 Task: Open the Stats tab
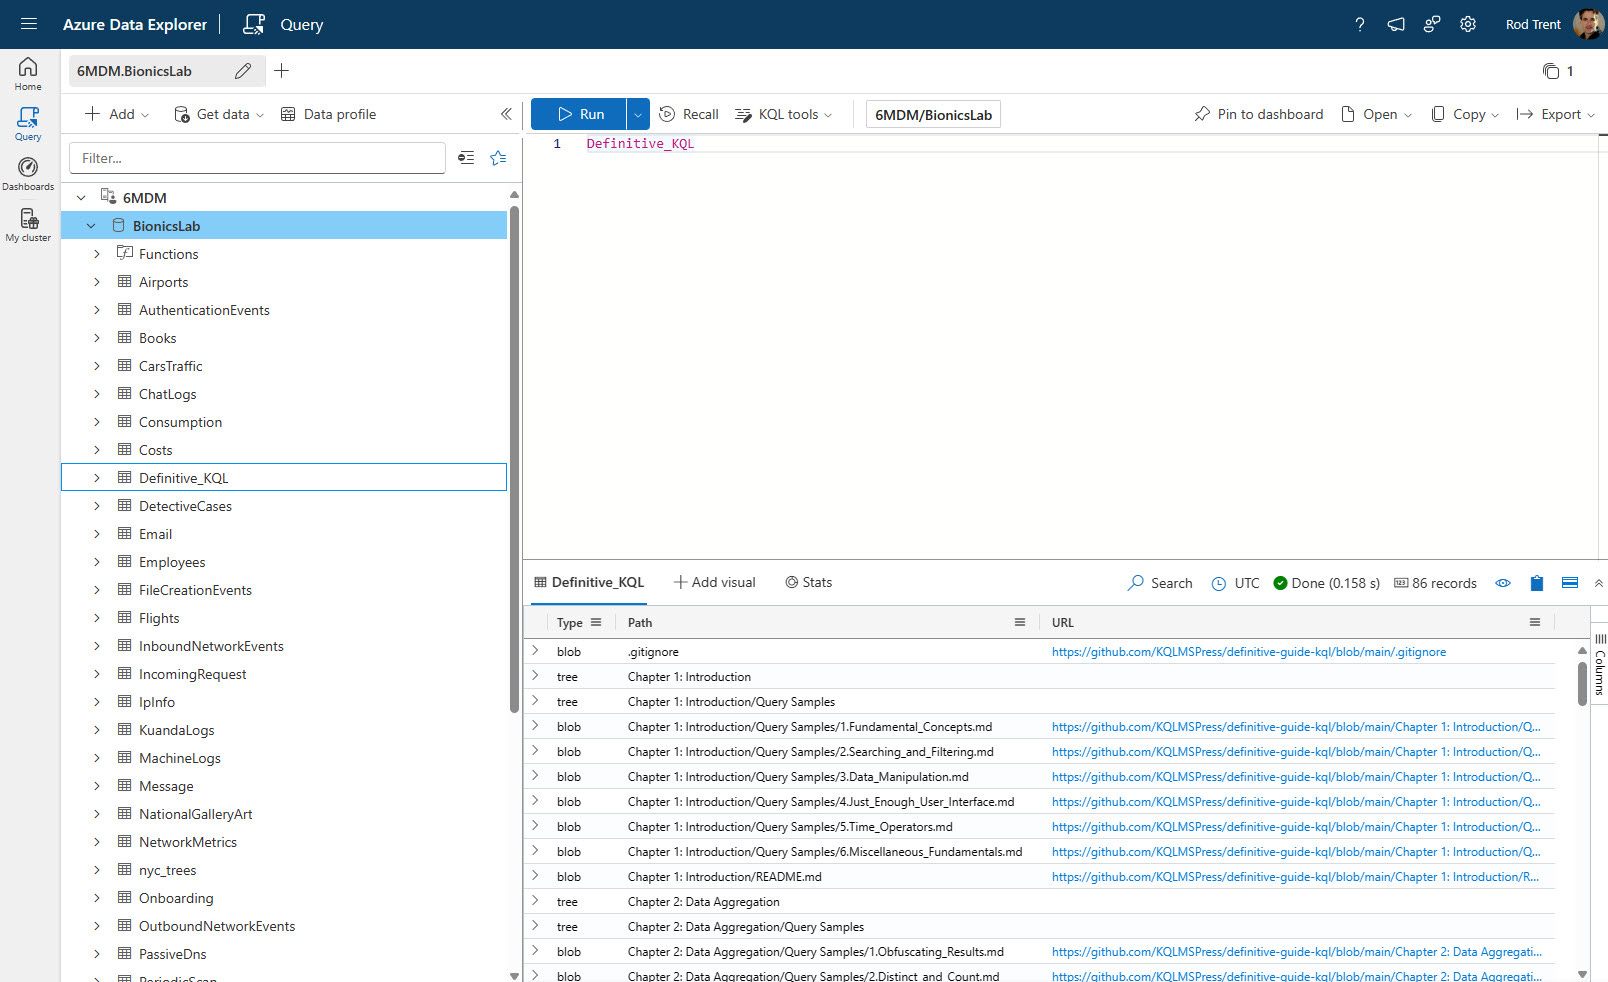[x=808, y=583]
